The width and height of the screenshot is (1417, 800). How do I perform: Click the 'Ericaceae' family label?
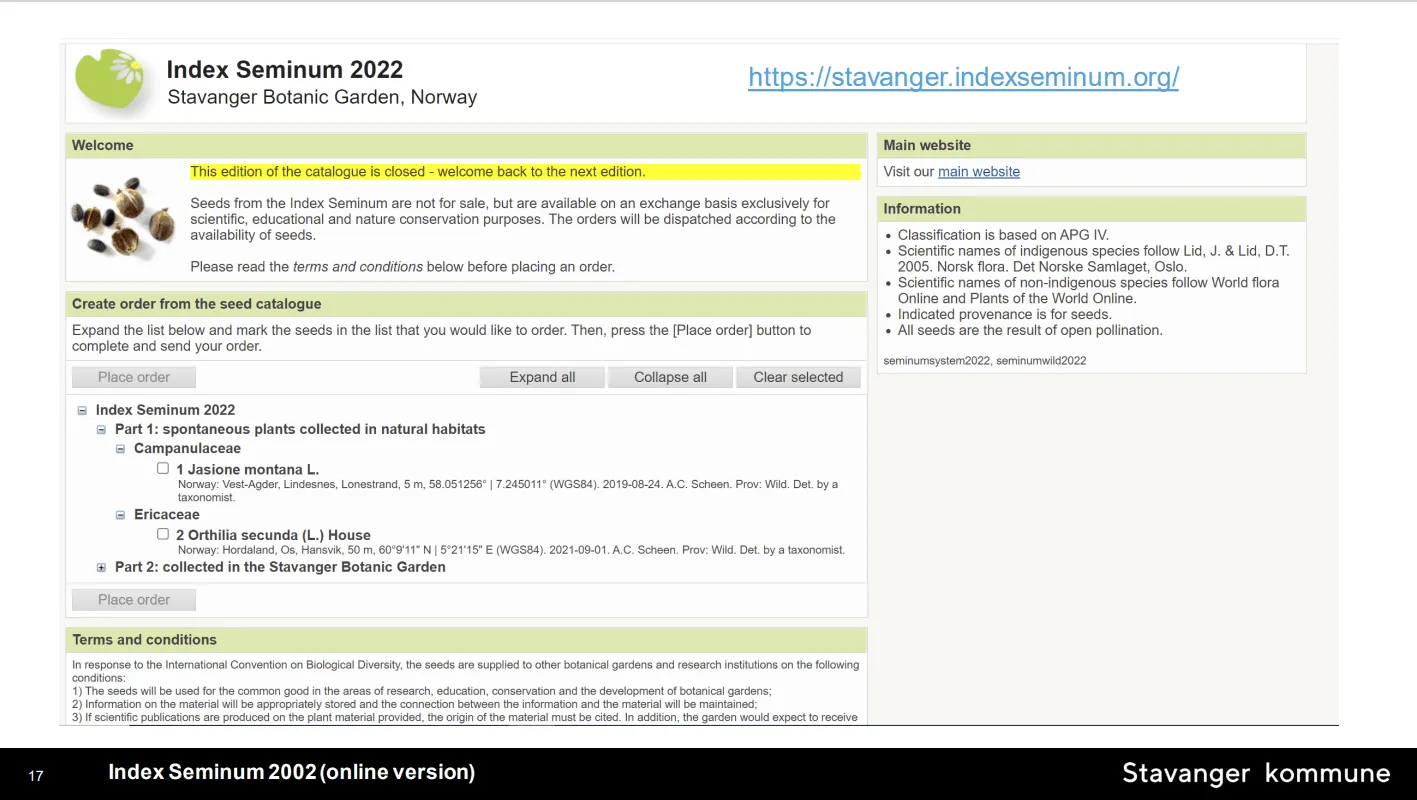tap(167, 515)
